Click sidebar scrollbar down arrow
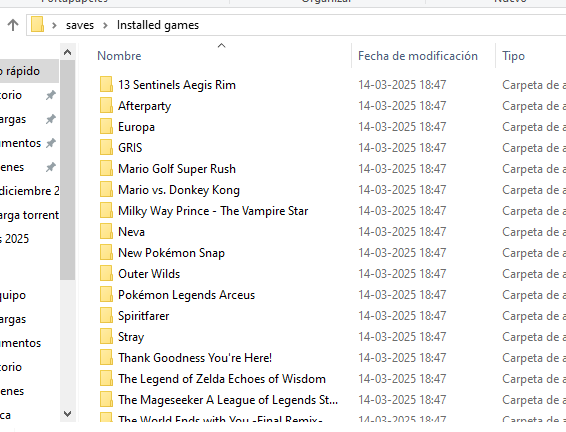Screen dimensions: 566x432 pos(68,414)
